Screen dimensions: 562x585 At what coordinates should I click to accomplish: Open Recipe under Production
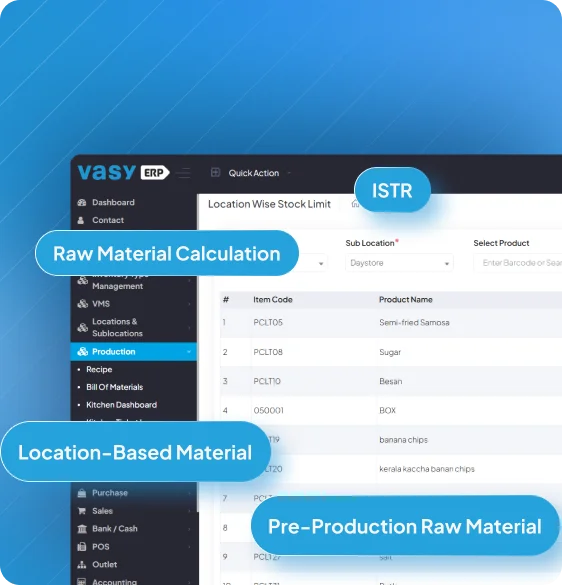pyautogui.click(x=99, y=369)
